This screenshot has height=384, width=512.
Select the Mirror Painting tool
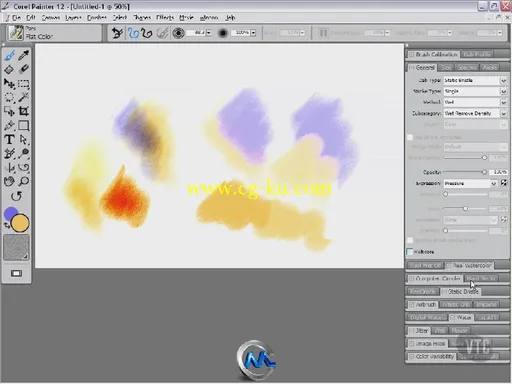point(9,167)
